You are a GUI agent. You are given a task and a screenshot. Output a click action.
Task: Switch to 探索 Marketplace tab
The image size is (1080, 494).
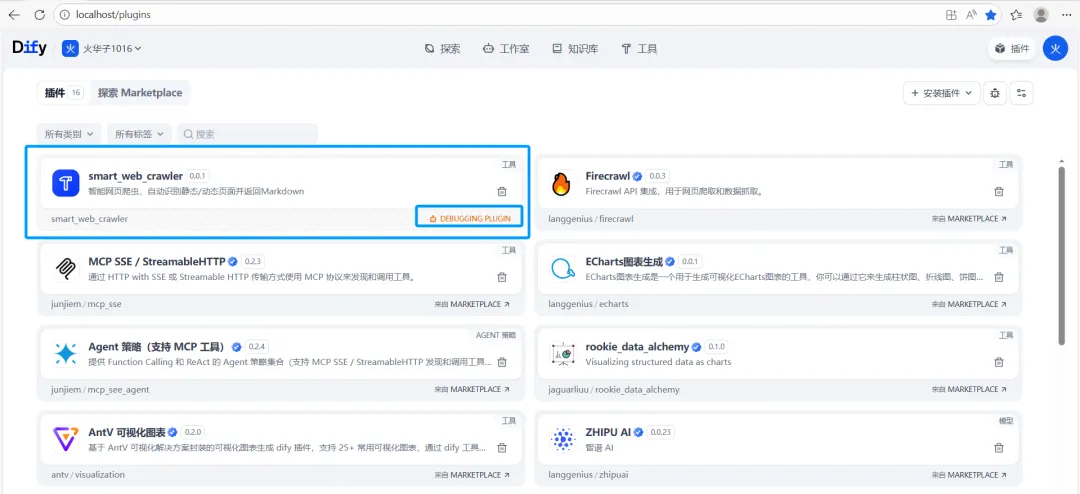coord(140,93)
